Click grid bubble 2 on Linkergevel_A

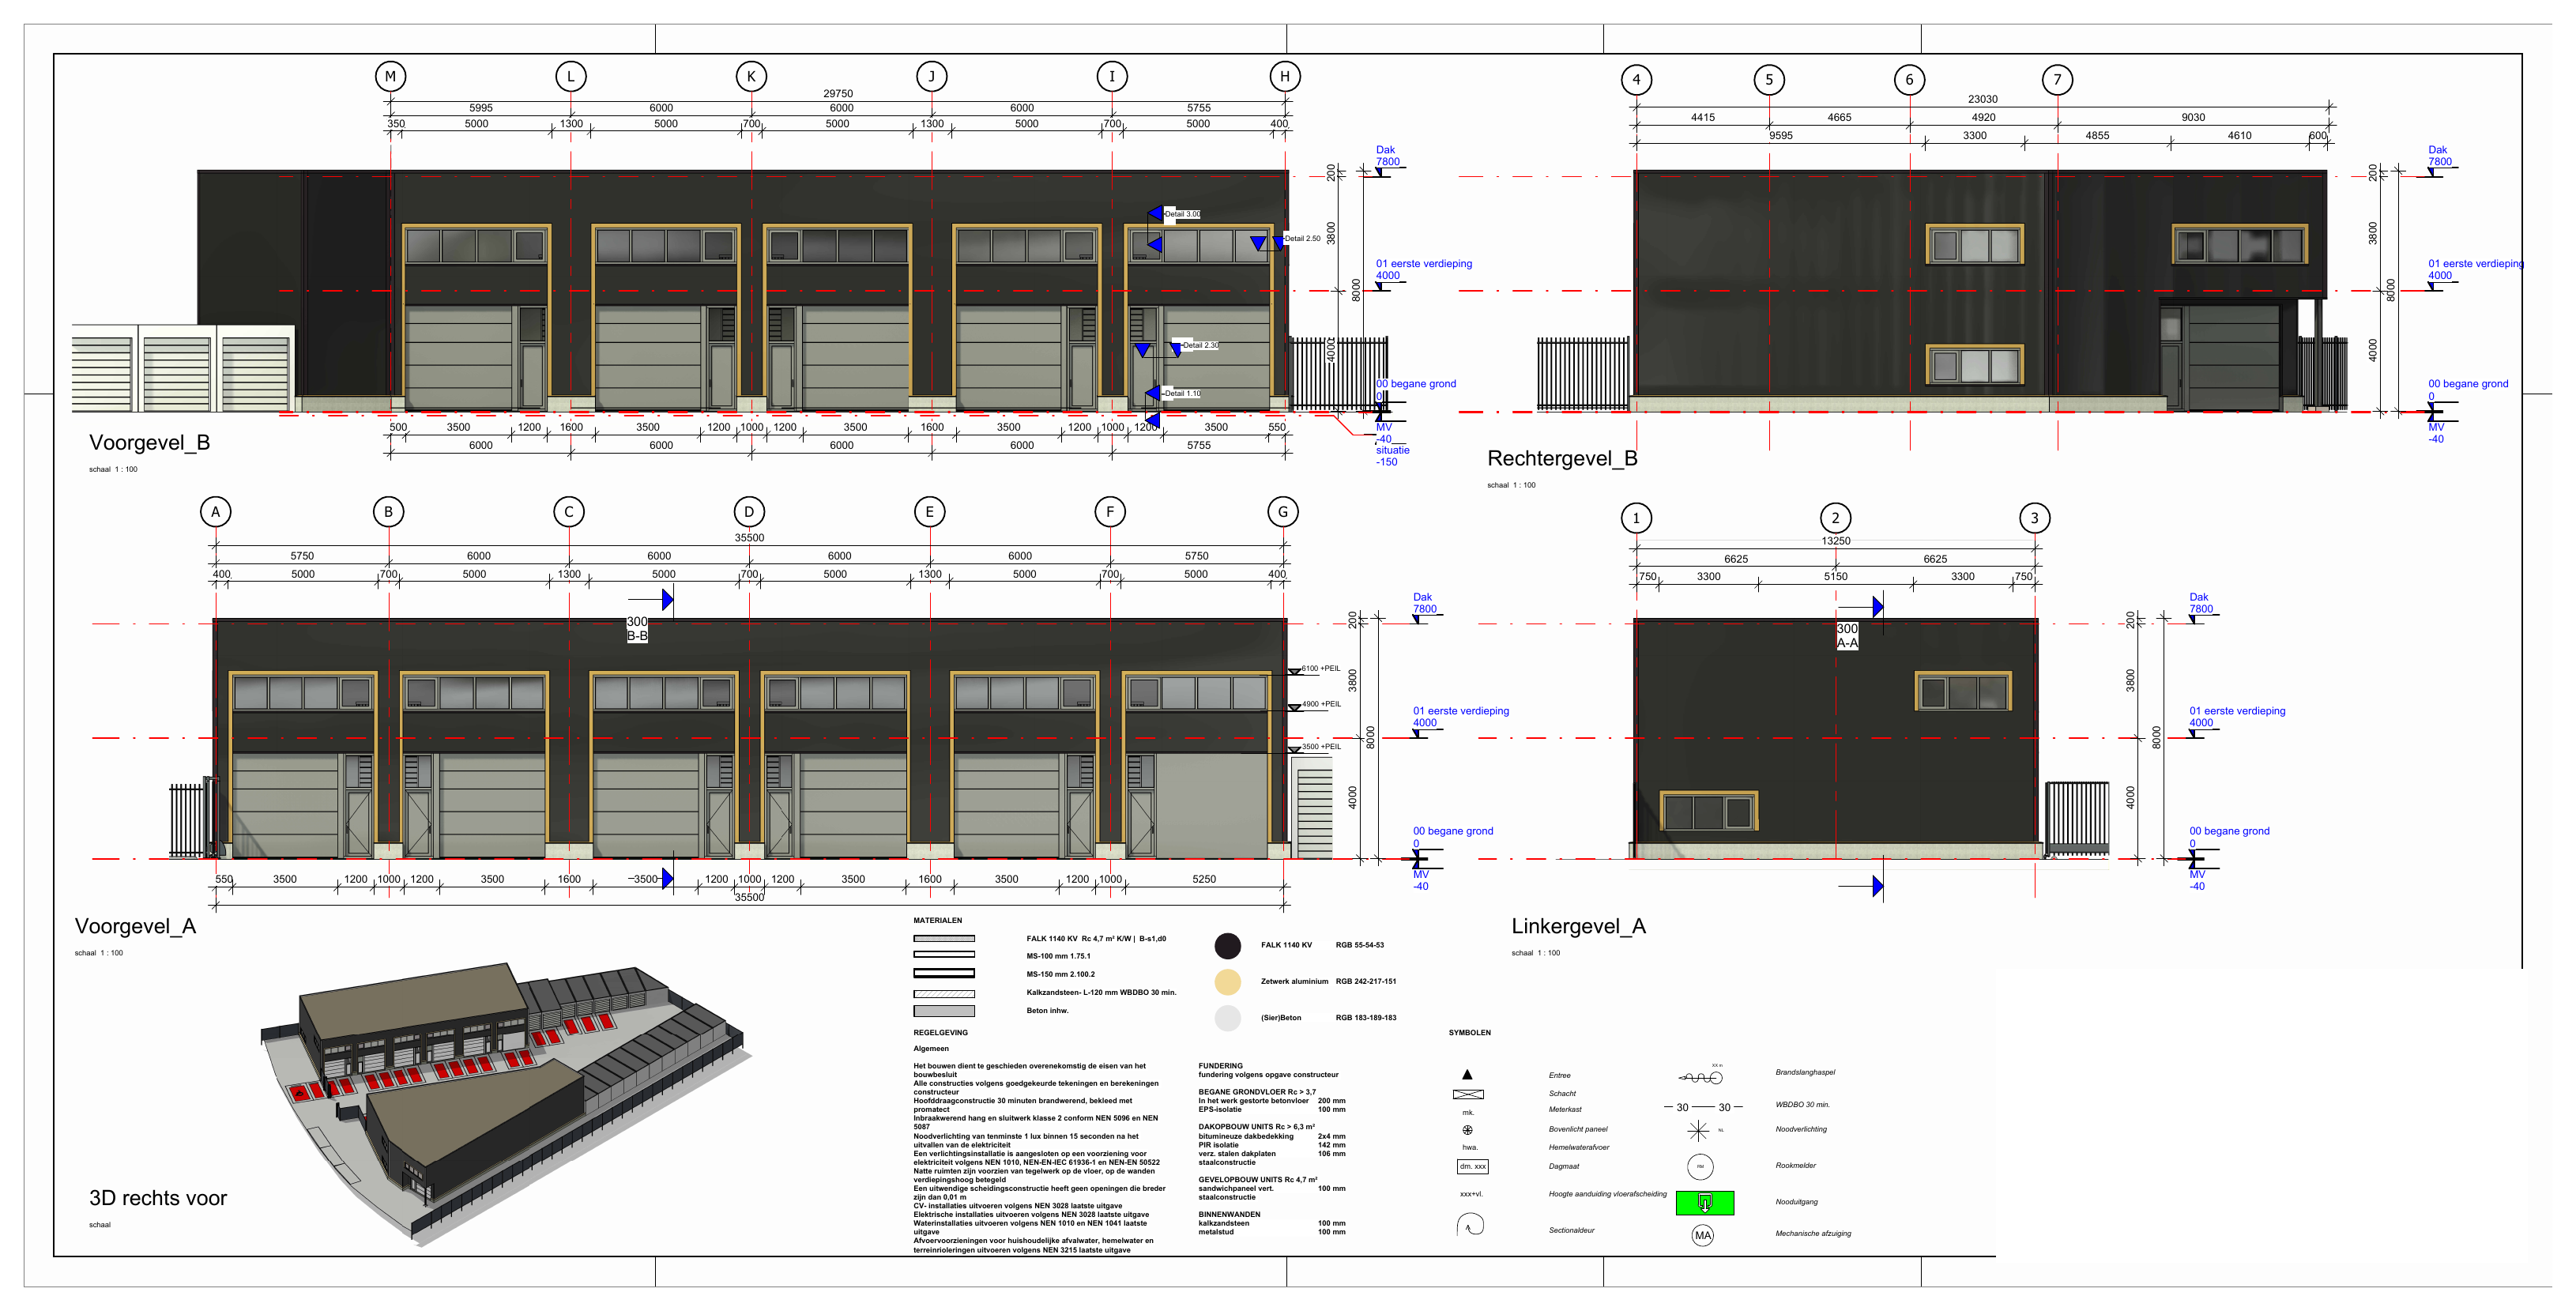1835,518
